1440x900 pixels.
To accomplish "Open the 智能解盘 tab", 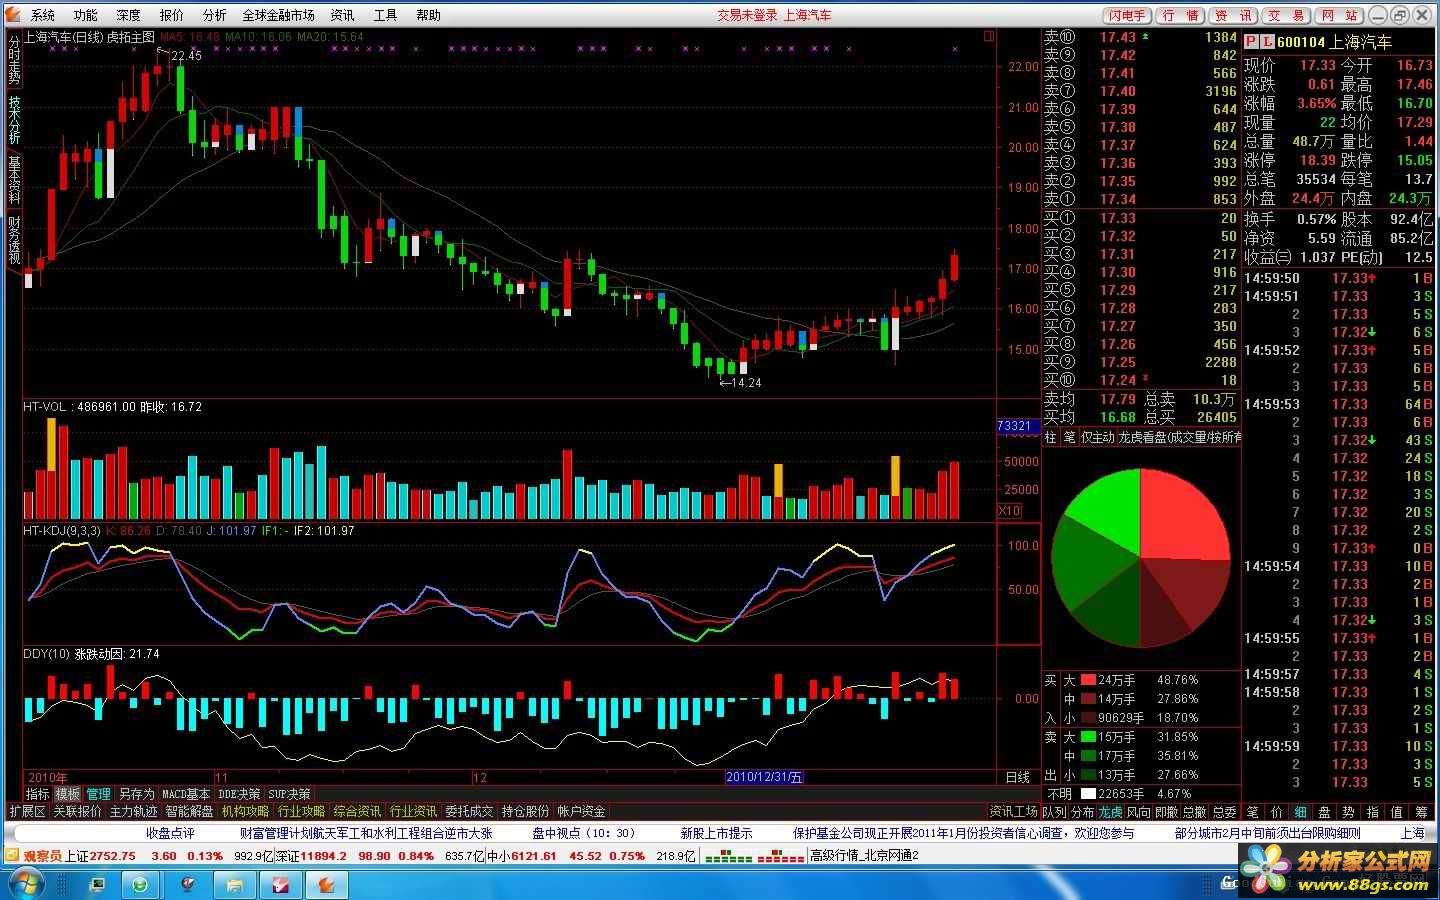I will pos(189,811).
